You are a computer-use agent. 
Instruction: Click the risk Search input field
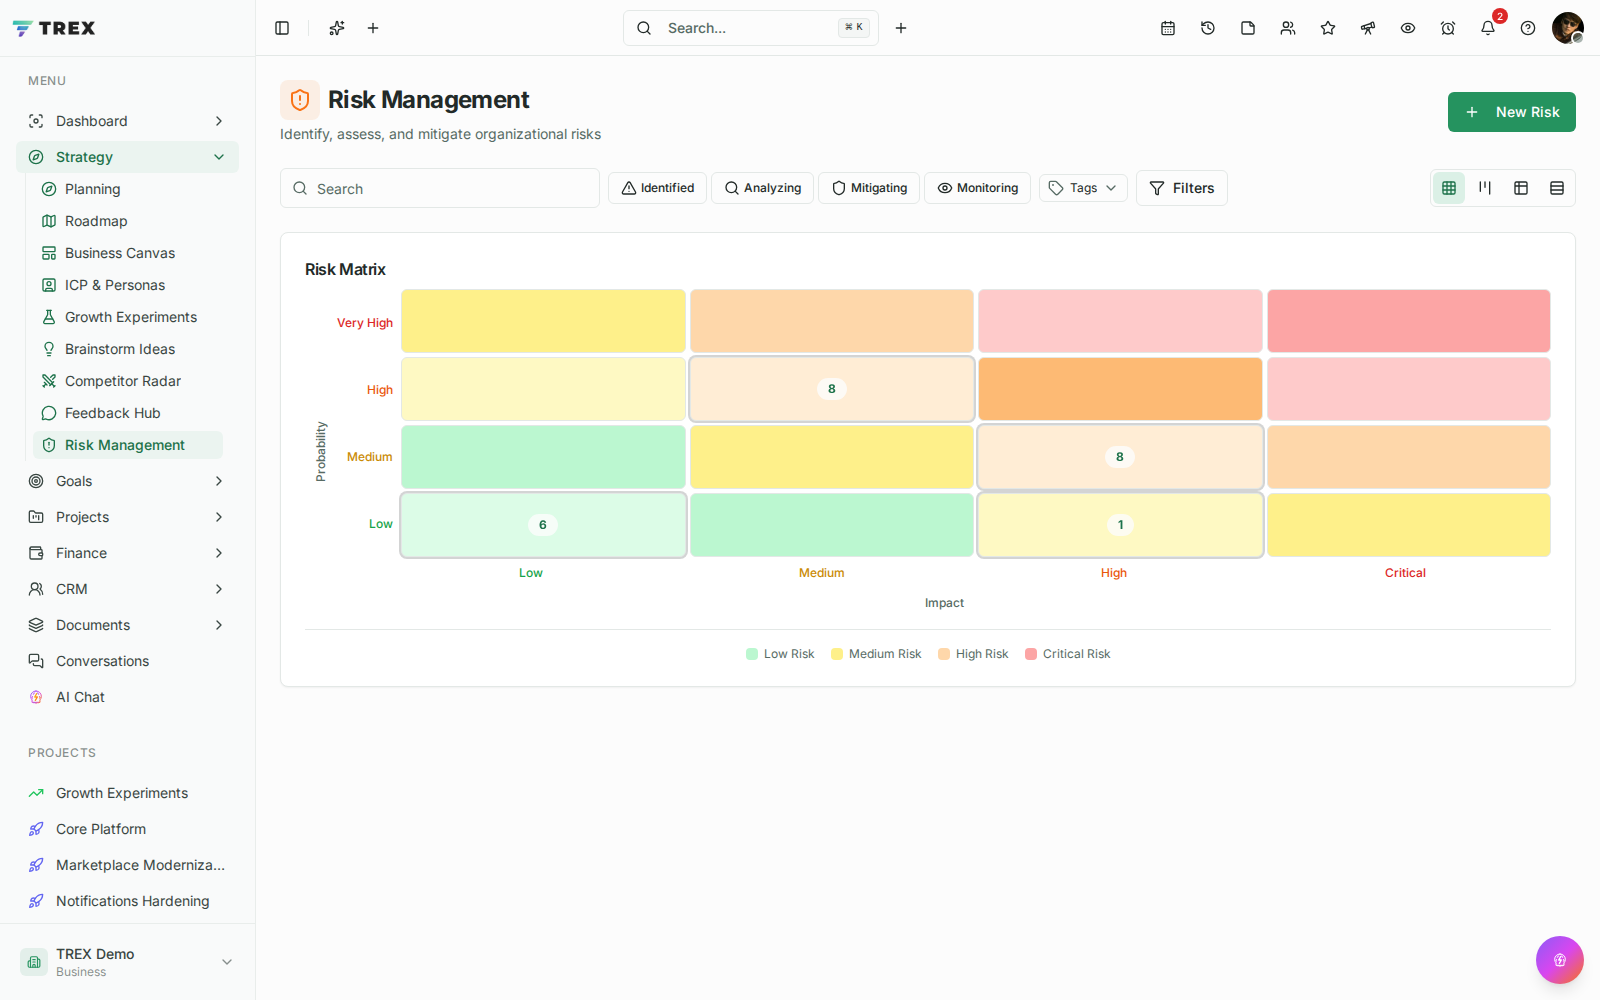(x=440, y=188)
